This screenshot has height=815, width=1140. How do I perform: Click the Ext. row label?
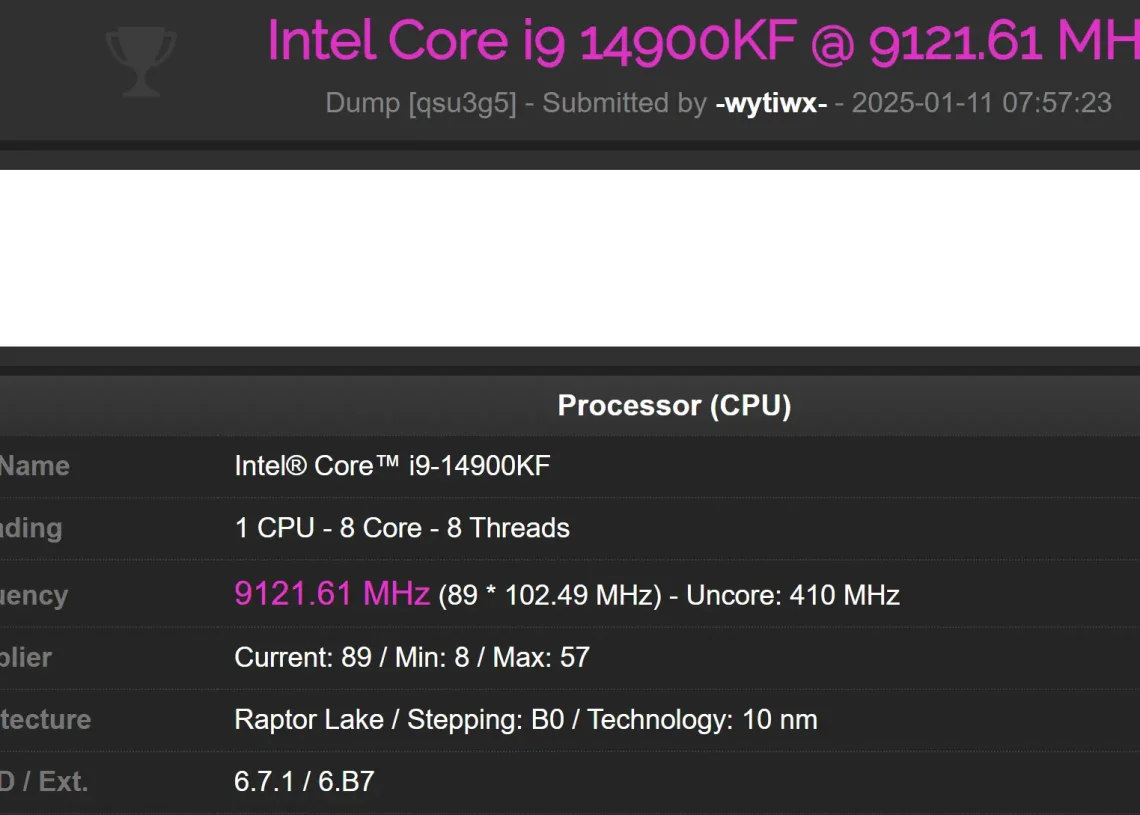(x=63, y=782)
